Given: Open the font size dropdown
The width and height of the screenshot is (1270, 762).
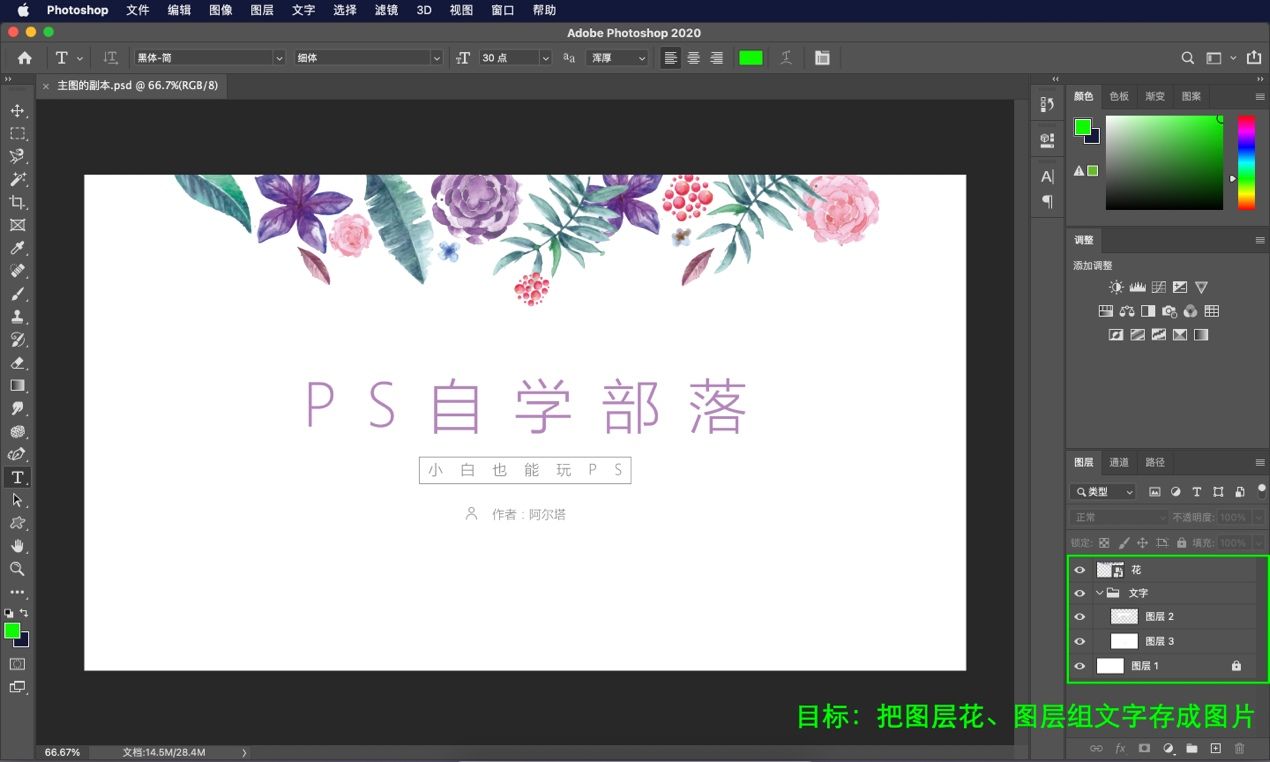Looking at the screenshot, I should click(x=545, y=57).
